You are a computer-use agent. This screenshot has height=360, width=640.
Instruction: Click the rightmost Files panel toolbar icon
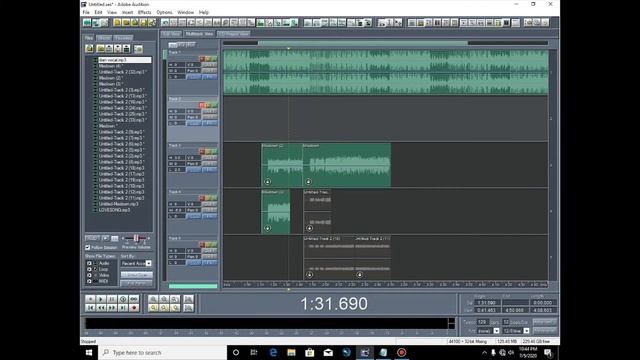point(138,49)
